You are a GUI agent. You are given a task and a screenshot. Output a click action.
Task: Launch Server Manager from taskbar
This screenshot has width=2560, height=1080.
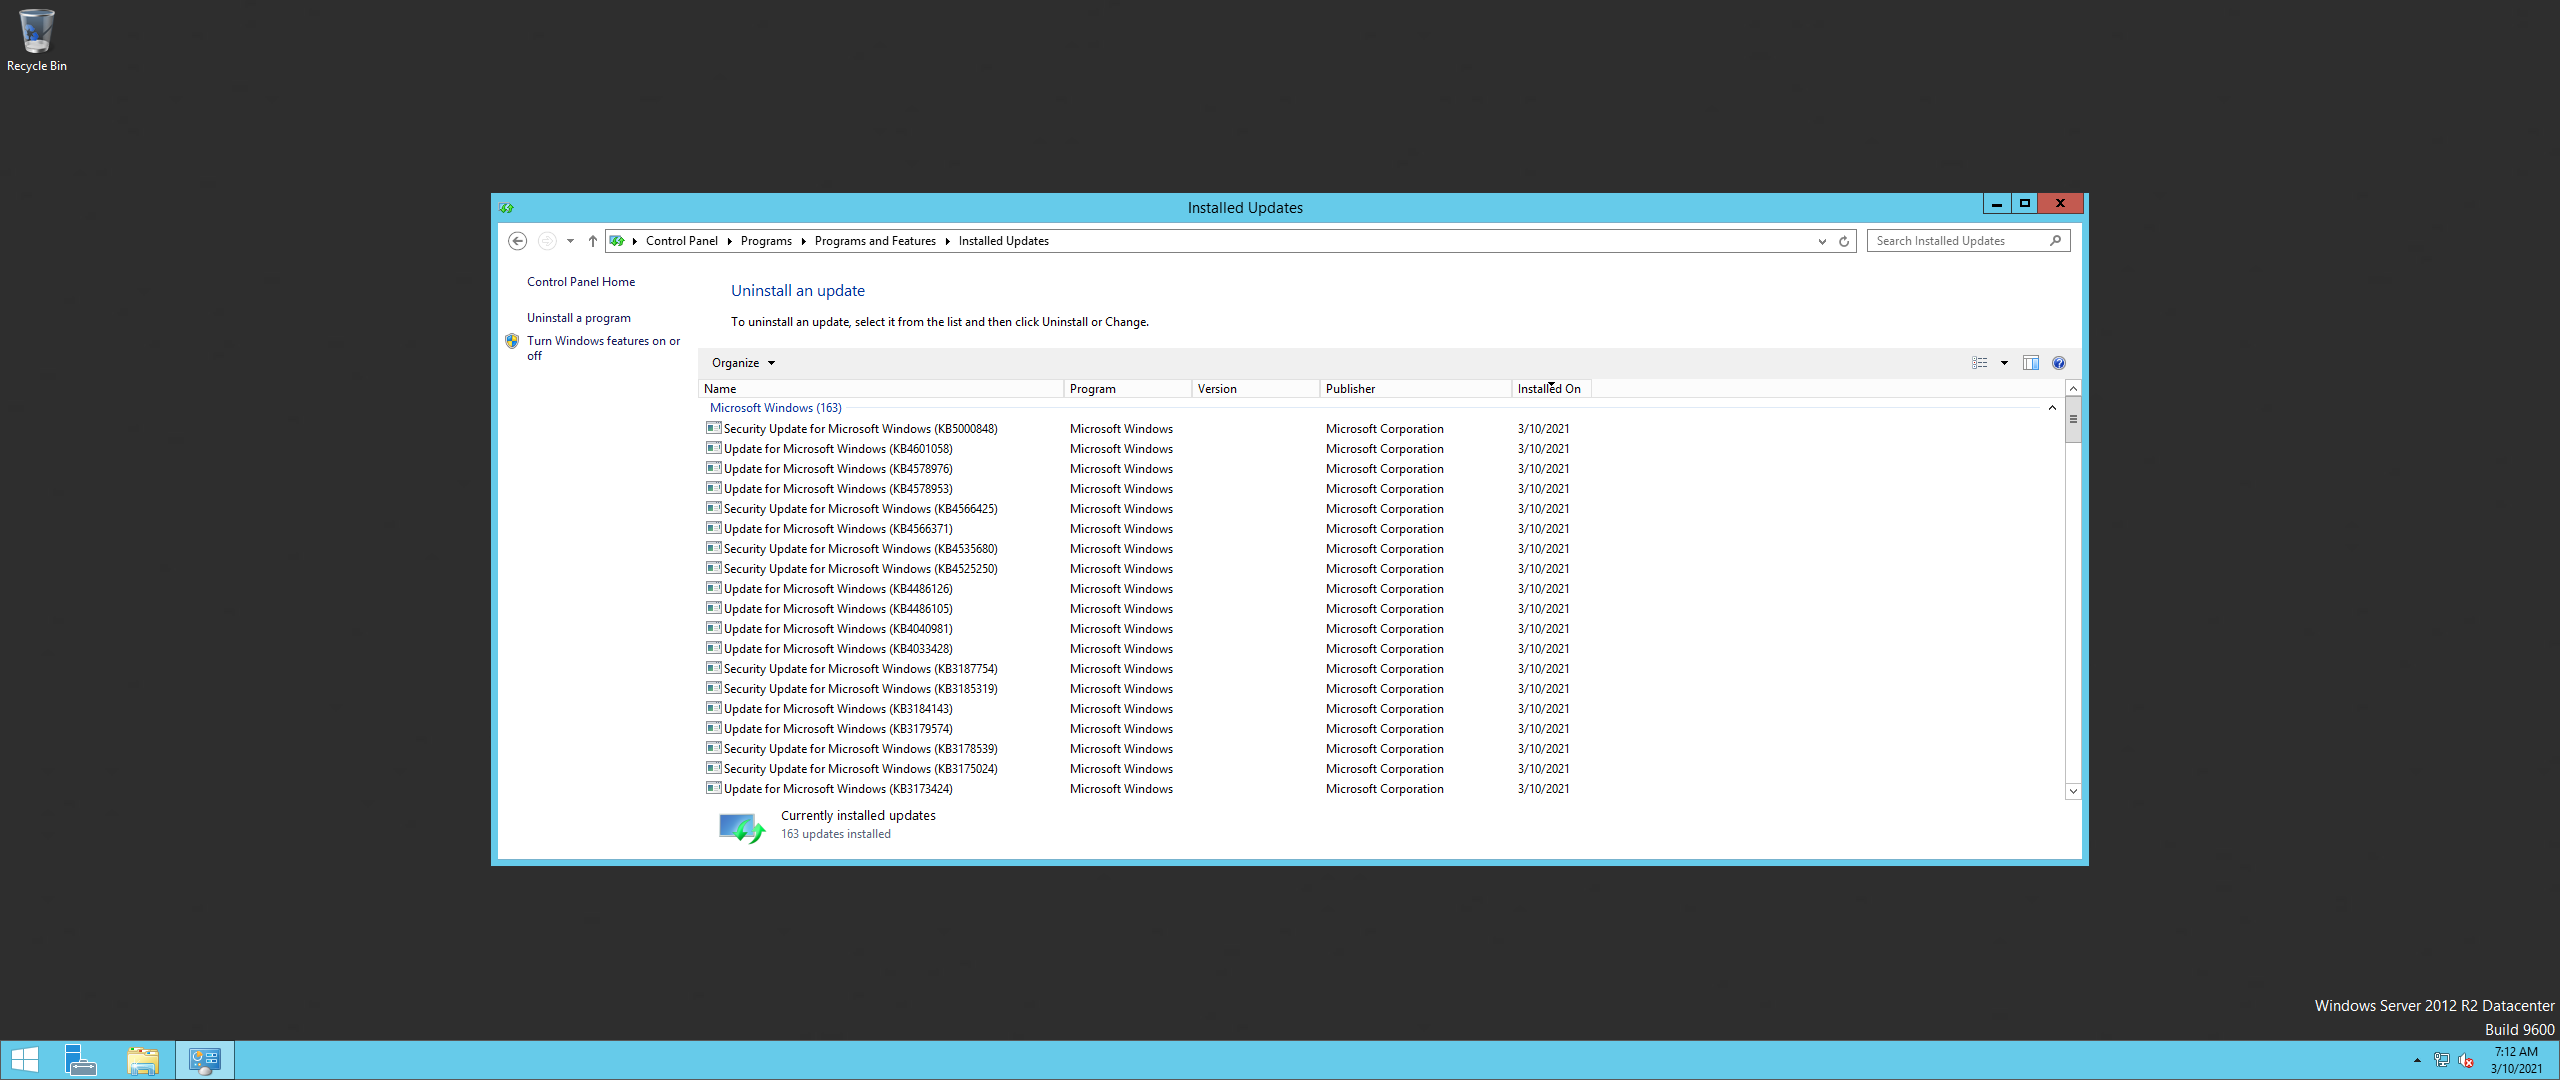80,1060
